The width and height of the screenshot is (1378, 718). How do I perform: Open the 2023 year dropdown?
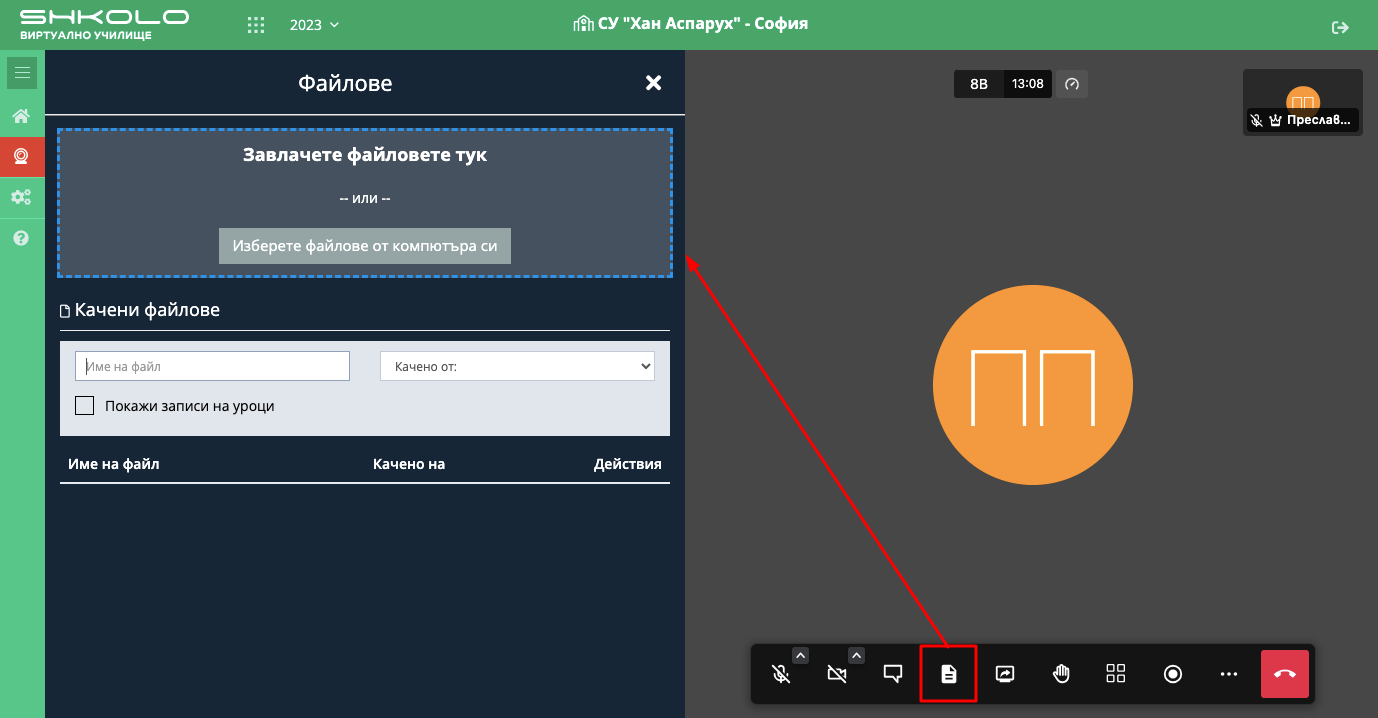[314, 25]
